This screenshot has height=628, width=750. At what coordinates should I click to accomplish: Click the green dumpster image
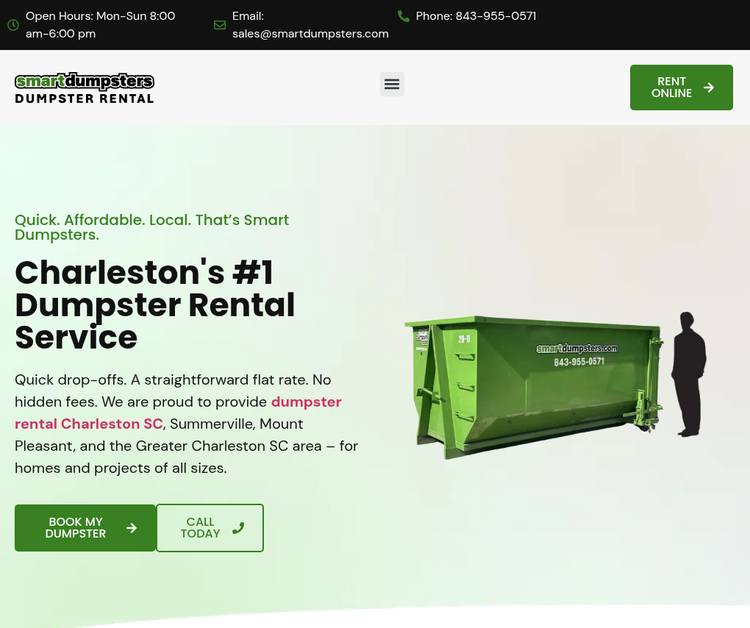click(534, 386)
